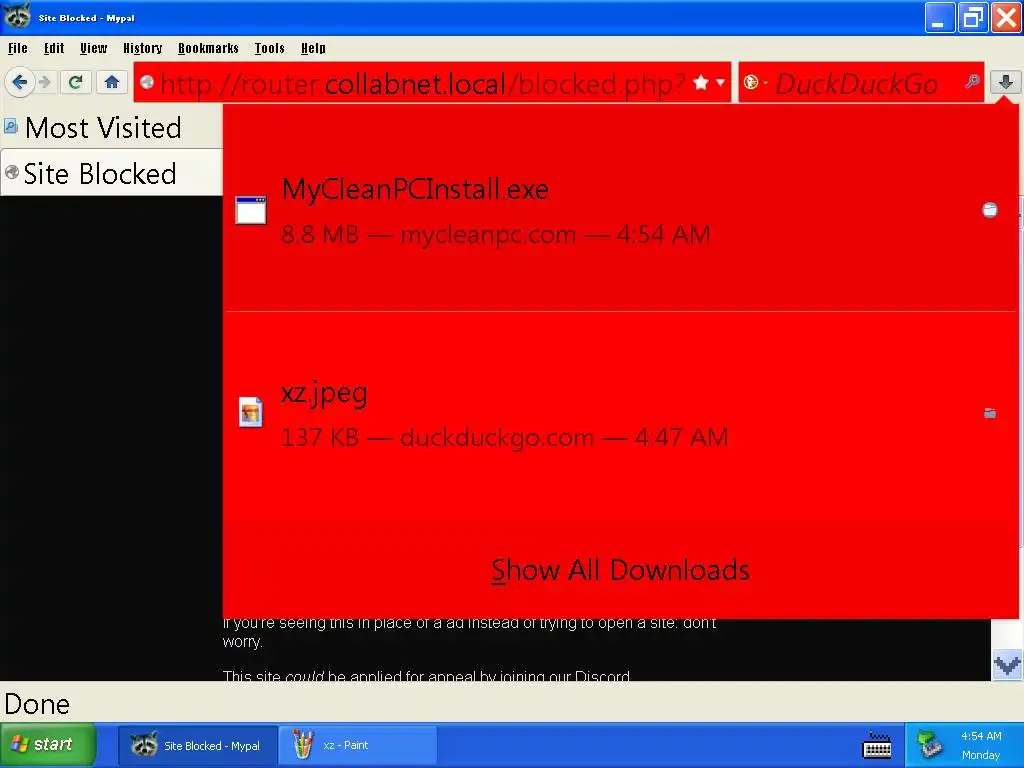
Task: Switch to xz - Paint taskbar button
Action: [357, 745]
